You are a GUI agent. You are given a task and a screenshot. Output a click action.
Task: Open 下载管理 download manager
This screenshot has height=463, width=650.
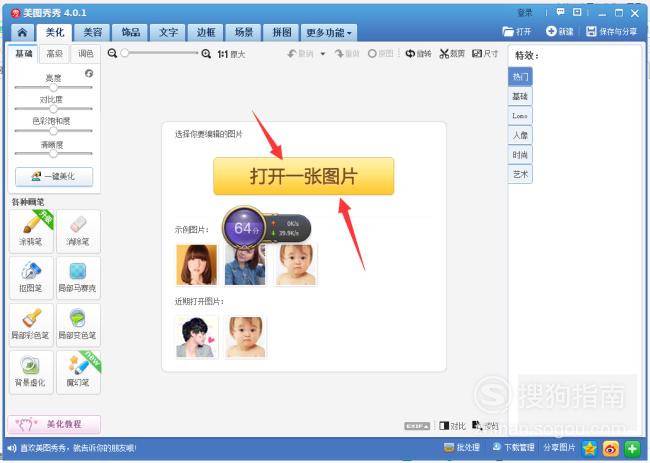tap(513, 448)
